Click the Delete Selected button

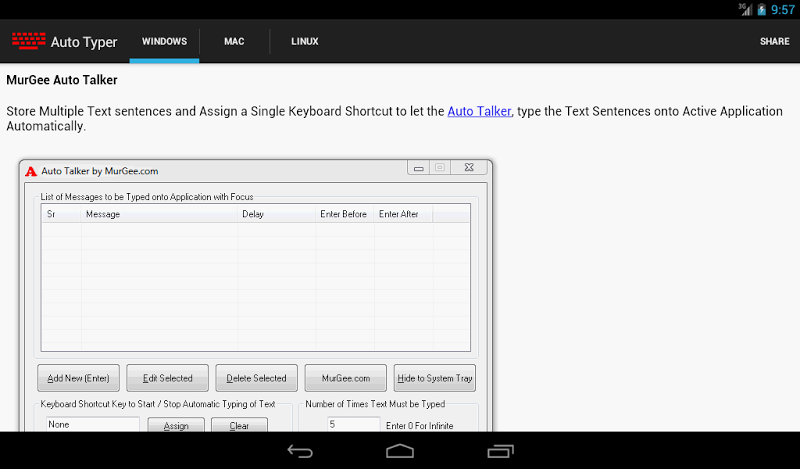[256, 378]
